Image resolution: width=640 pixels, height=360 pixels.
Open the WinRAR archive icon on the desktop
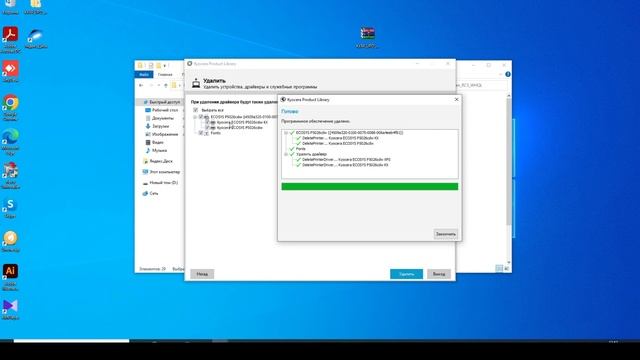tap(367, 37)
